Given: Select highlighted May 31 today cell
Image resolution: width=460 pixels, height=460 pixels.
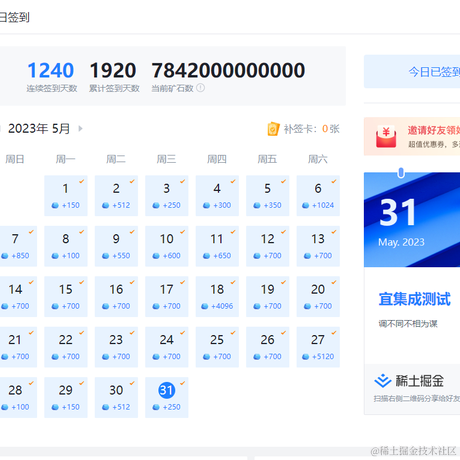Looking at the screenshot, I should point(167,397).
